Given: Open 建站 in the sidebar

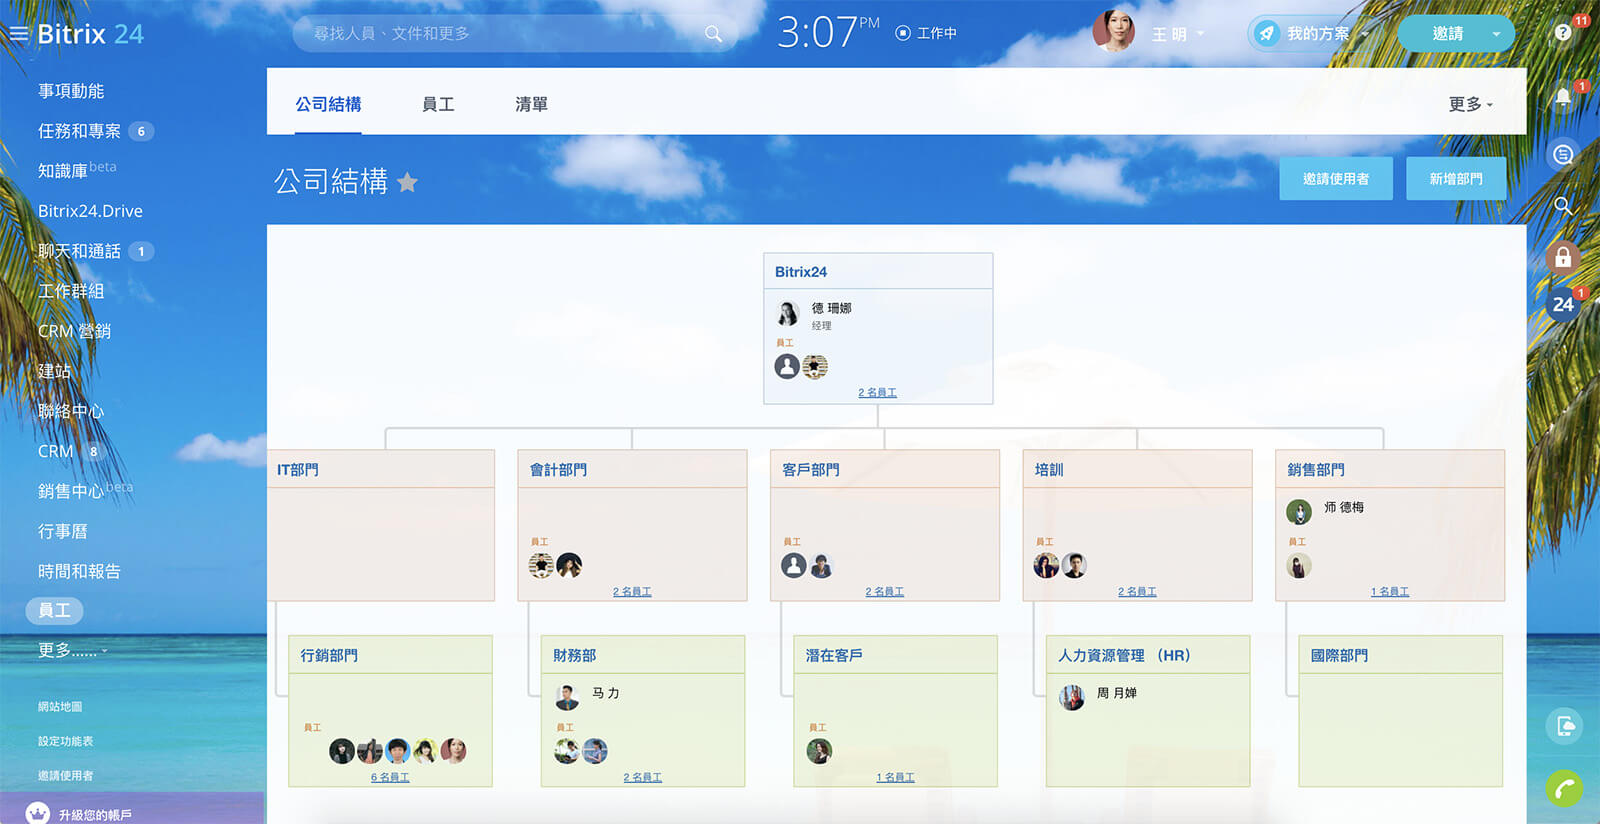Looking at the screenshot, I should [54, 371].
